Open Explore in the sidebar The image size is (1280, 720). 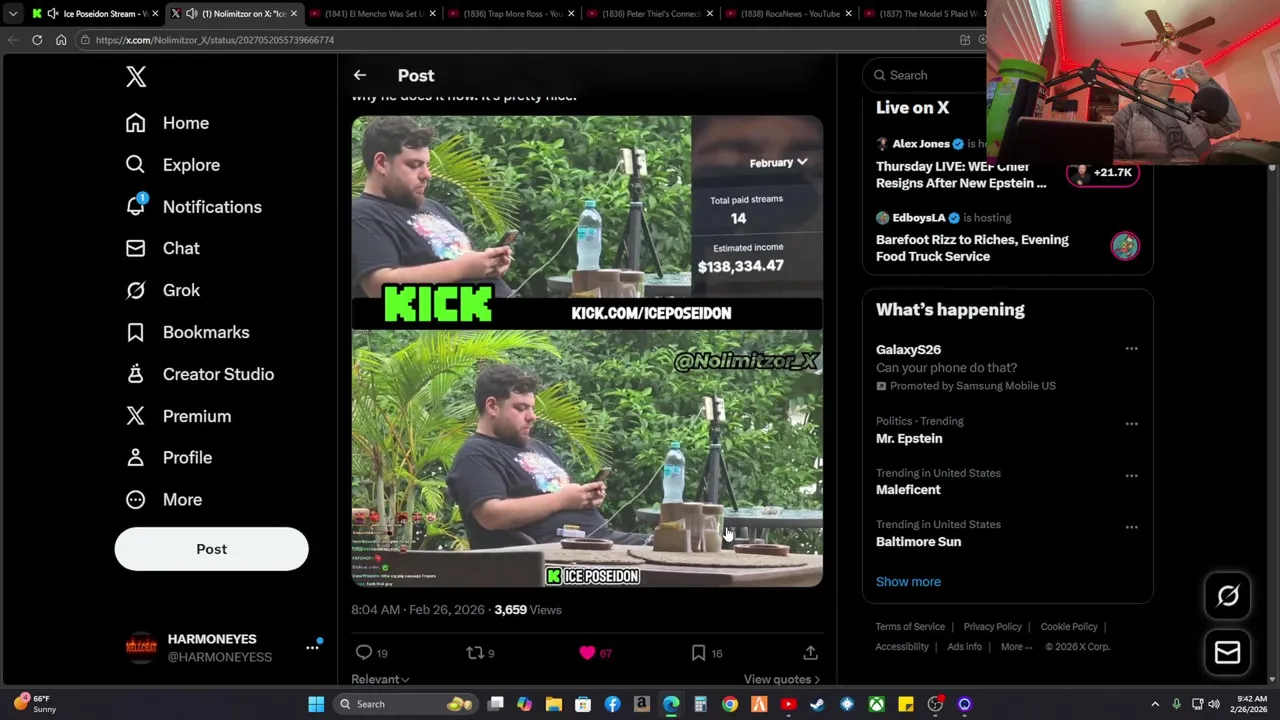(172, 165)
